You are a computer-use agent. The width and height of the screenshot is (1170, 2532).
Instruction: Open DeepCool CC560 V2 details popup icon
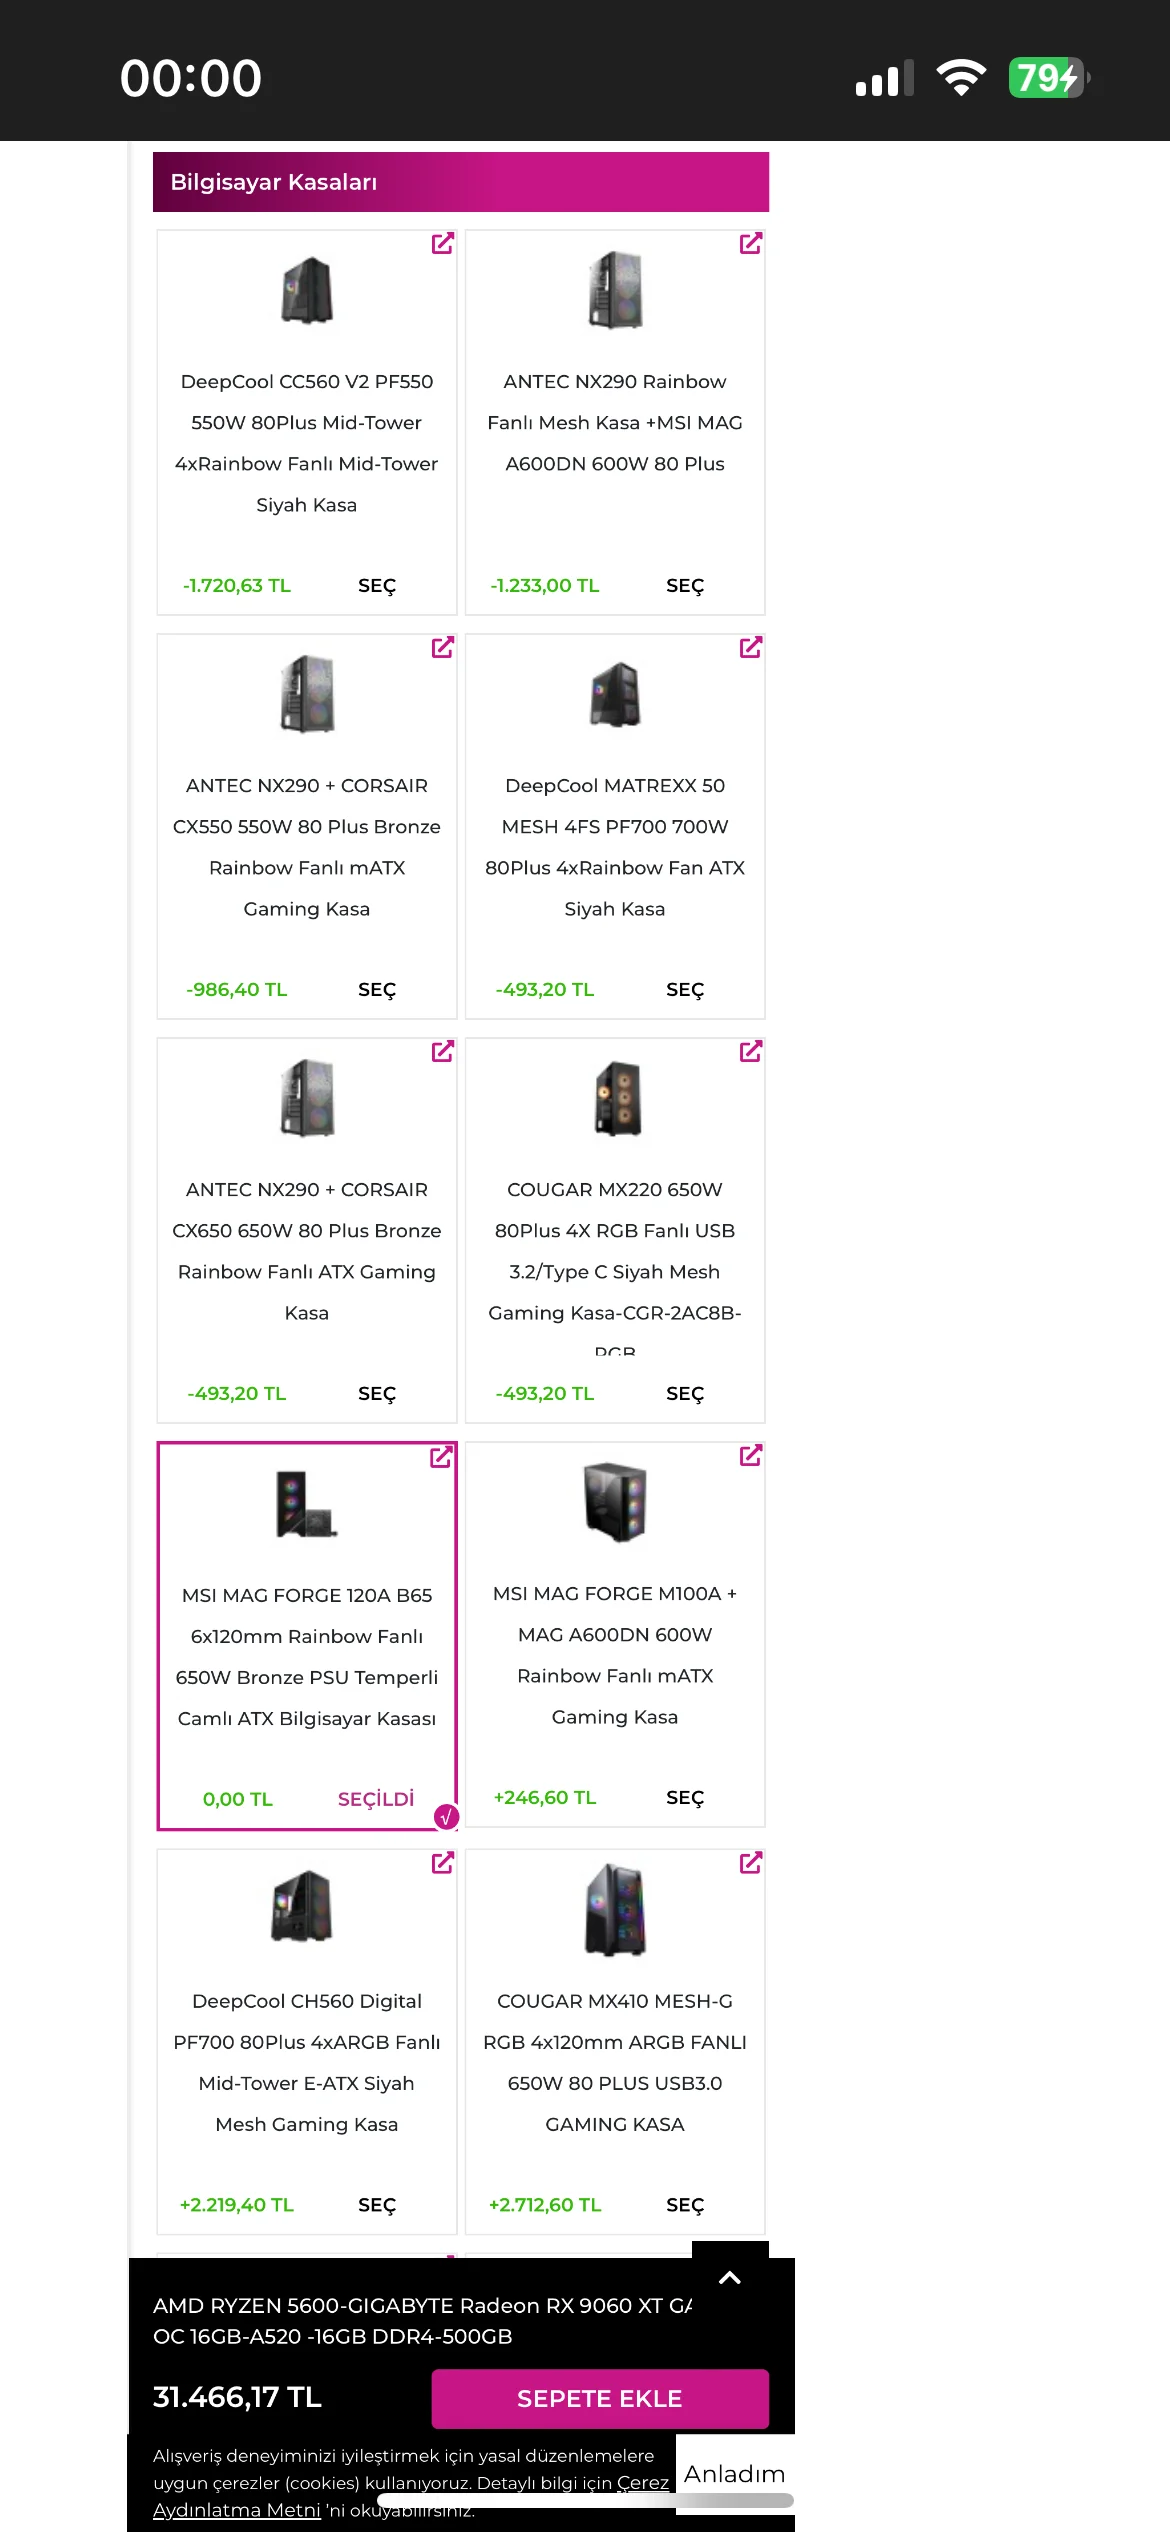click(442, 244)
